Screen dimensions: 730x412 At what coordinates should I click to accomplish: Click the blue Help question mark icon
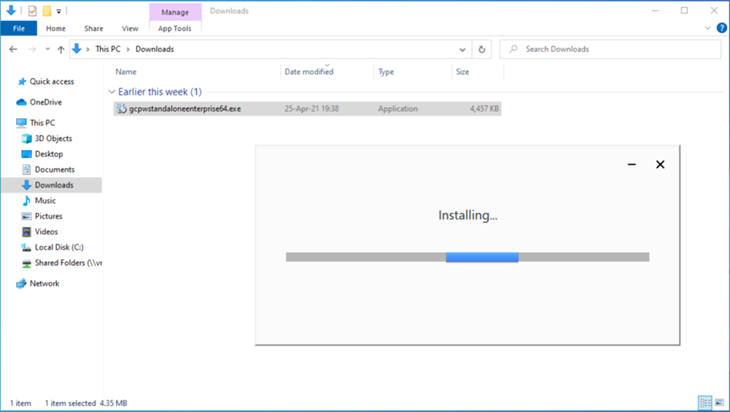[721, 28]
